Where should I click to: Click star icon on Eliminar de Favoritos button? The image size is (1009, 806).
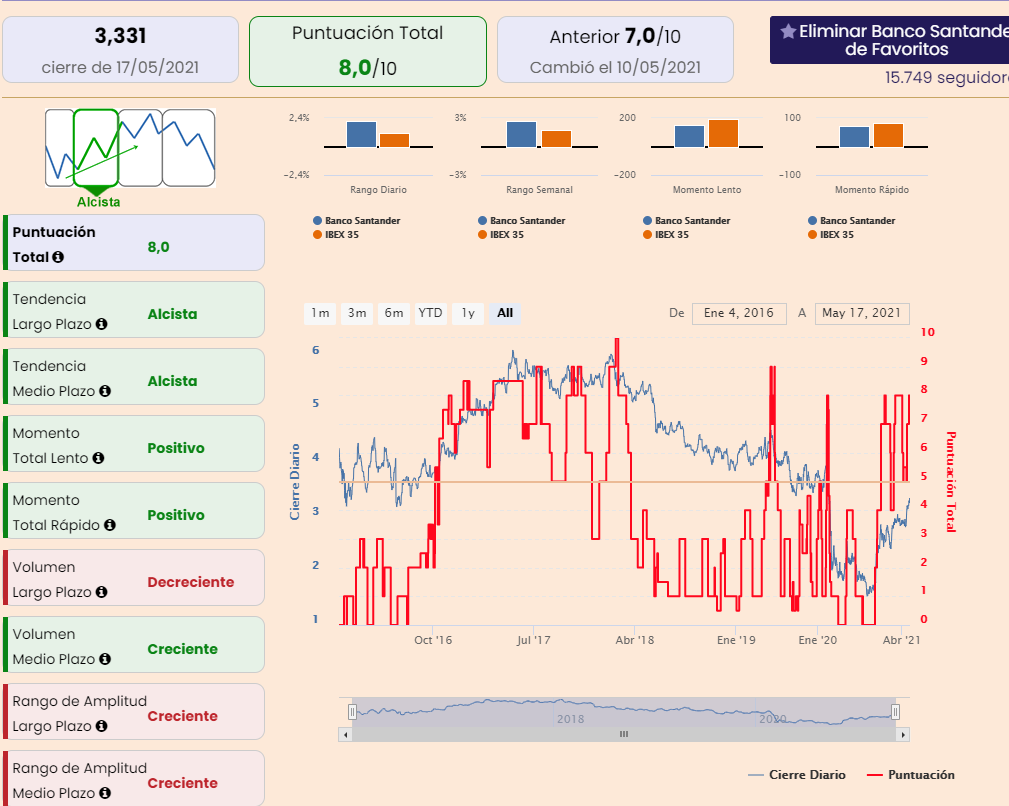(x=788, y=31)
